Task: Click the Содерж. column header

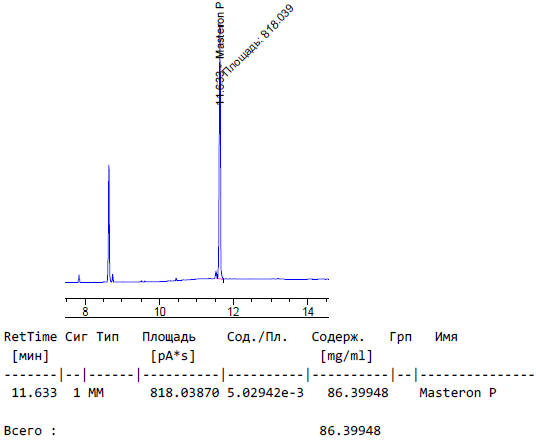Action: point(338,337)
